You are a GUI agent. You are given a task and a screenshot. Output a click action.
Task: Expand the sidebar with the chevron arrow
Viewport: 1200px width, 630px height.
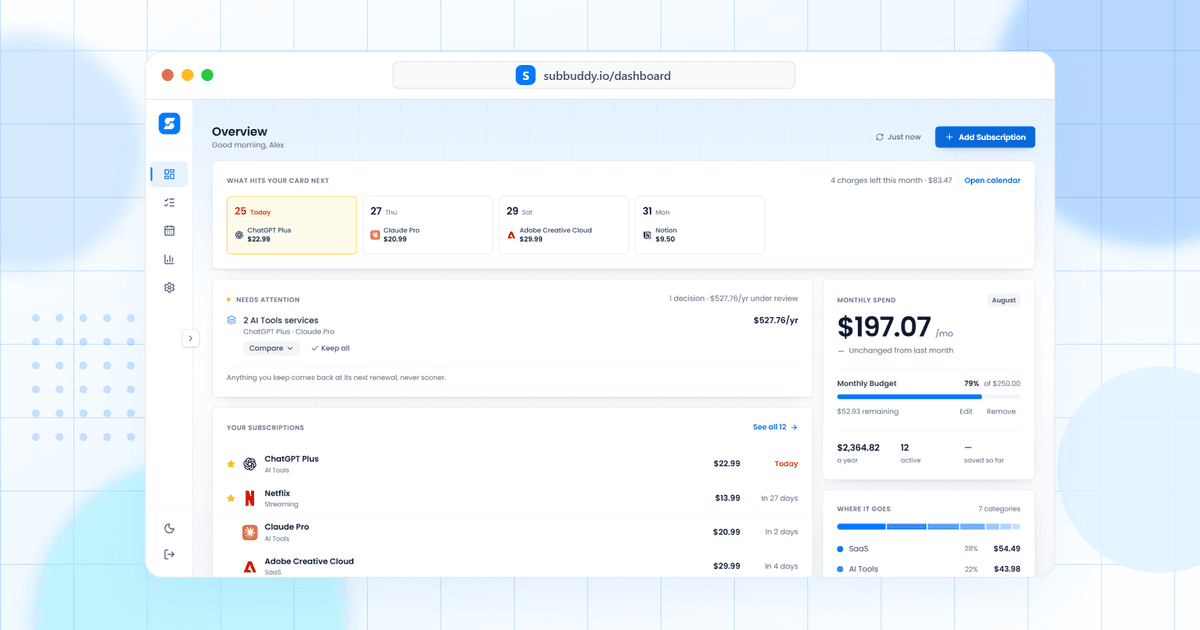coord(191,338)
